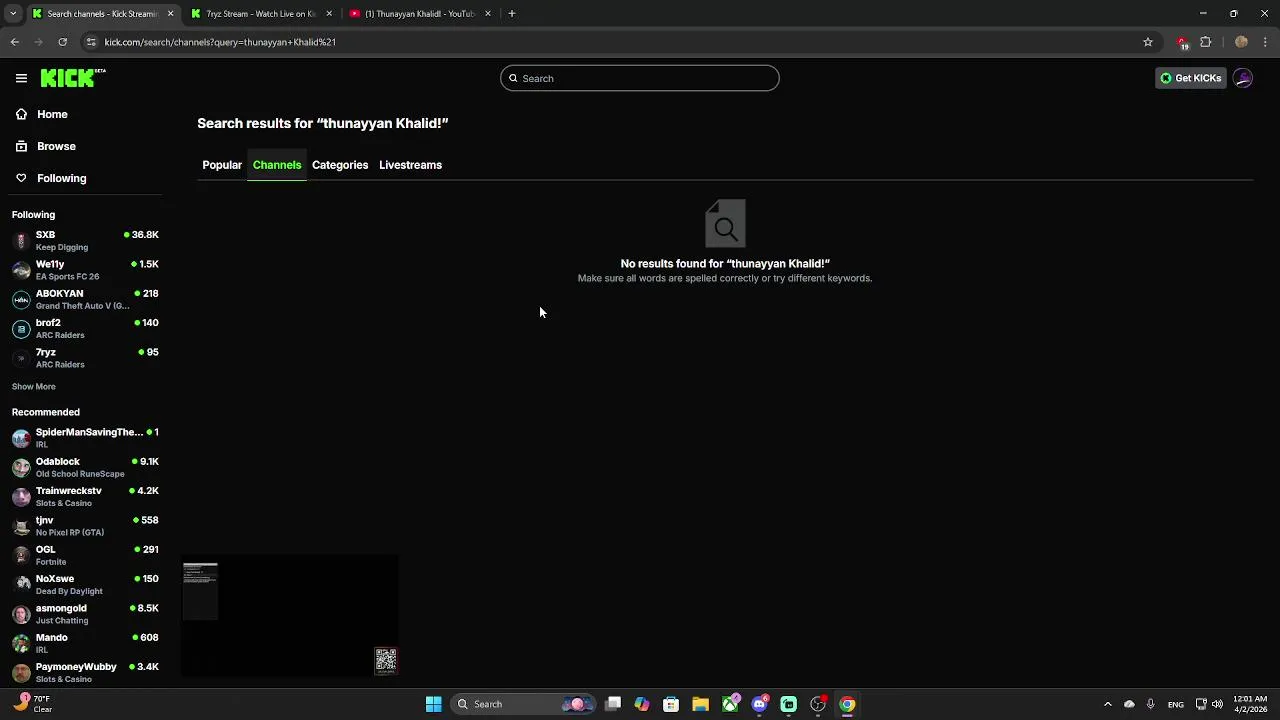Open File Explorer from the taskbar
Viewport: 1280px width, 720px height.
pos(700,704)
